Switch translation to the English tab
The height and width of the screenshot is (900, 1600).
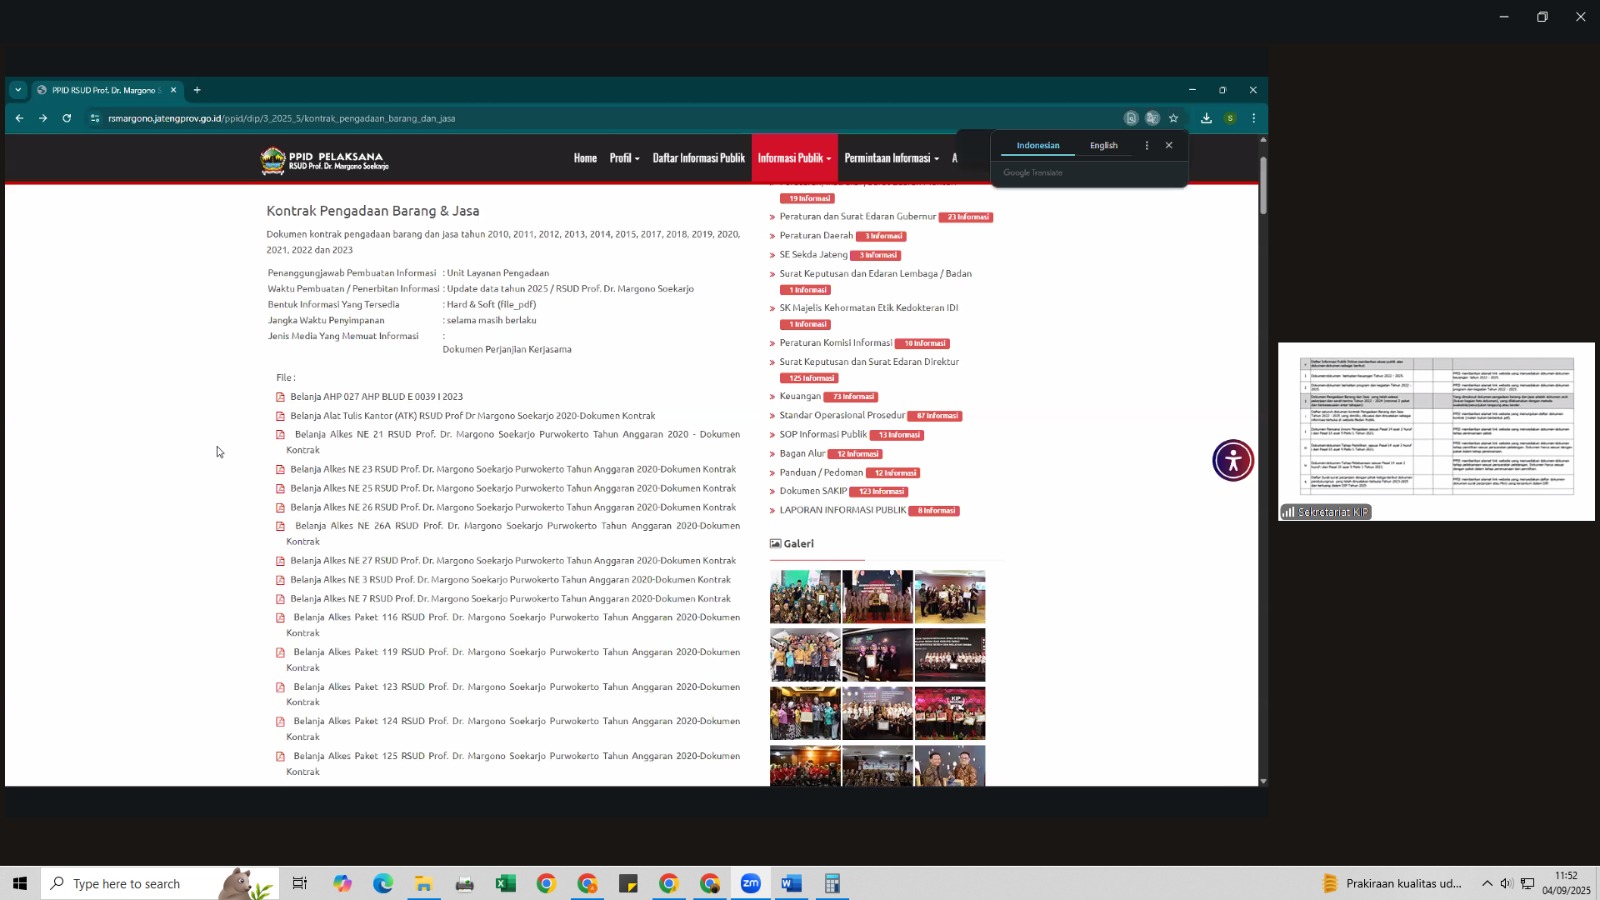tap(1104, 146)
